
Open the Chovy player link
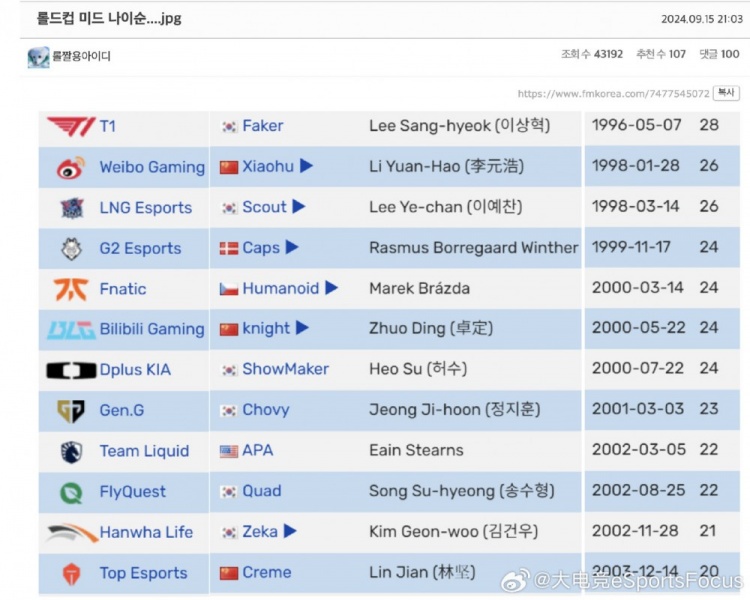266,410
